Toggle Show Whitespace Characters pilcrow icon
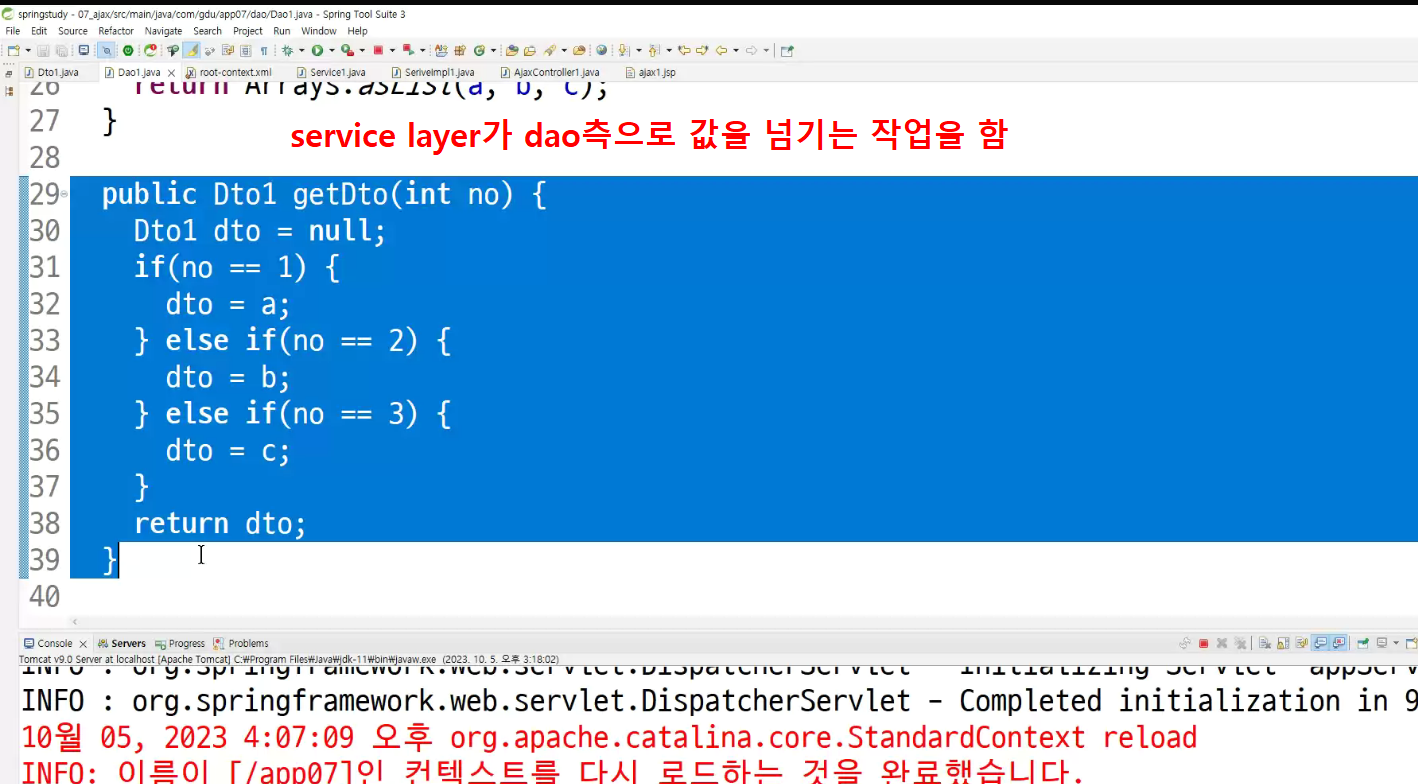 (263, 50)
